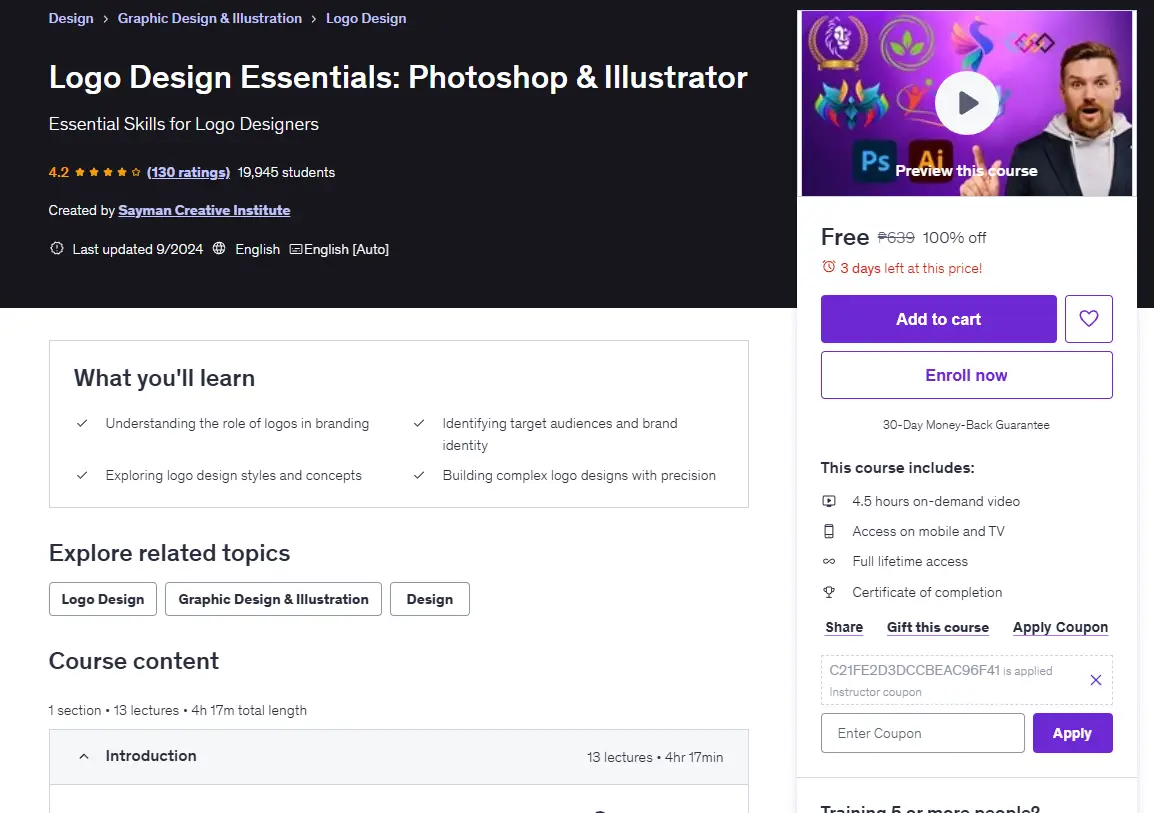View the 130 ratings link
Screen dimensions: 1154x813
click(x=188, y=172)
